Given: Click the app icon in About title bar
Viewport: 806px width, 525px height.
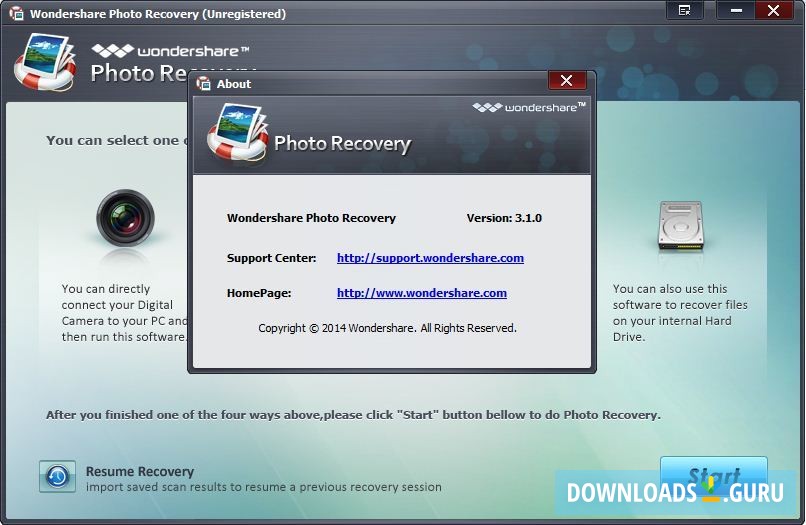Looking at the screenshot, I should tap(204, 84).
